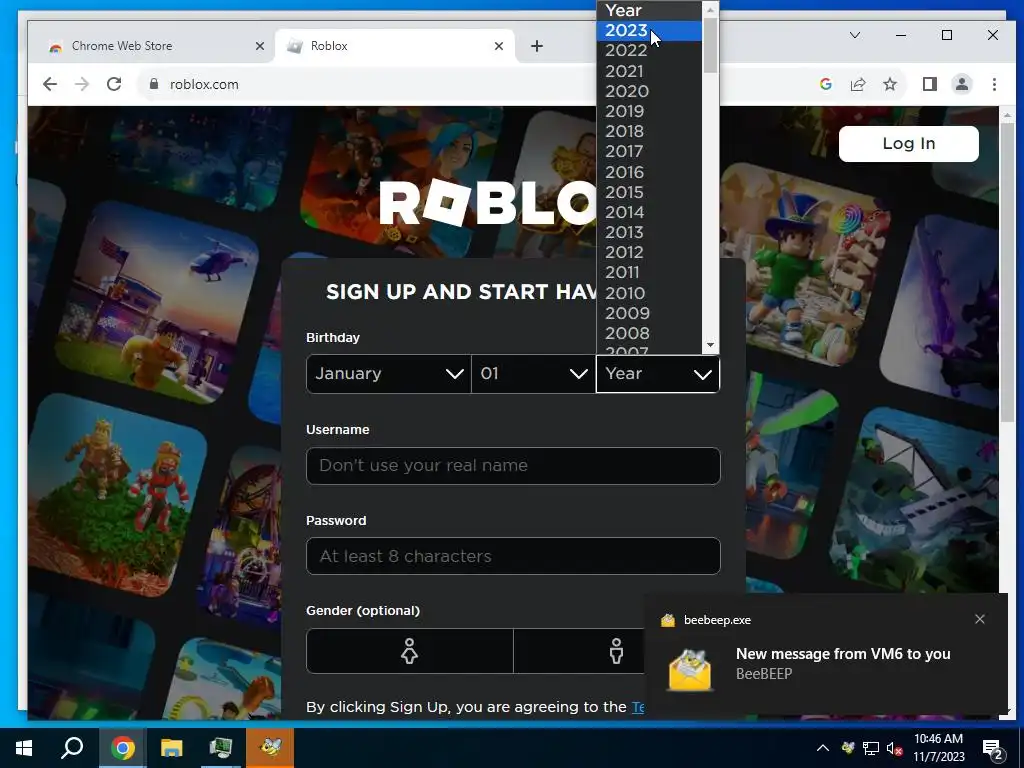Click the Chrome taskbar icon
Viewport: 1024px width, 768px height.
[x=123, y=748]
